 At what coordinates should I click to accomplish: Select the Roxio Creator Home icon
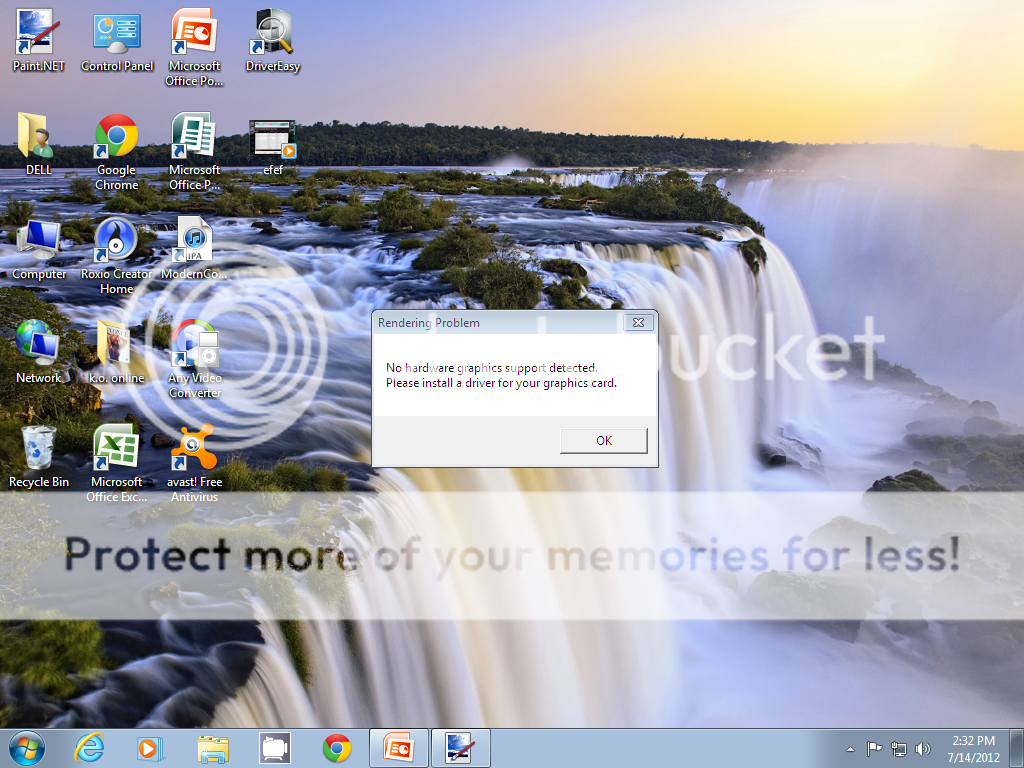pyautogui.click(x=116, y=242)
